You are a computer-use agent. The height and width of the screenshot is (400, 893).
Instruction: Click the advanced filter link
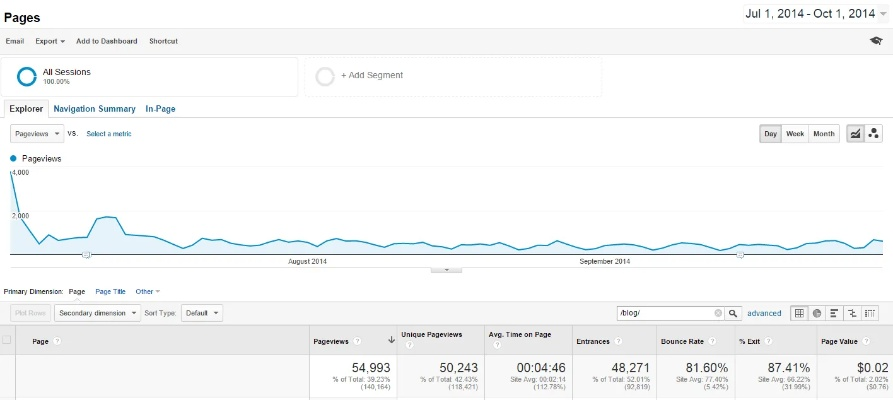point(764,313)
